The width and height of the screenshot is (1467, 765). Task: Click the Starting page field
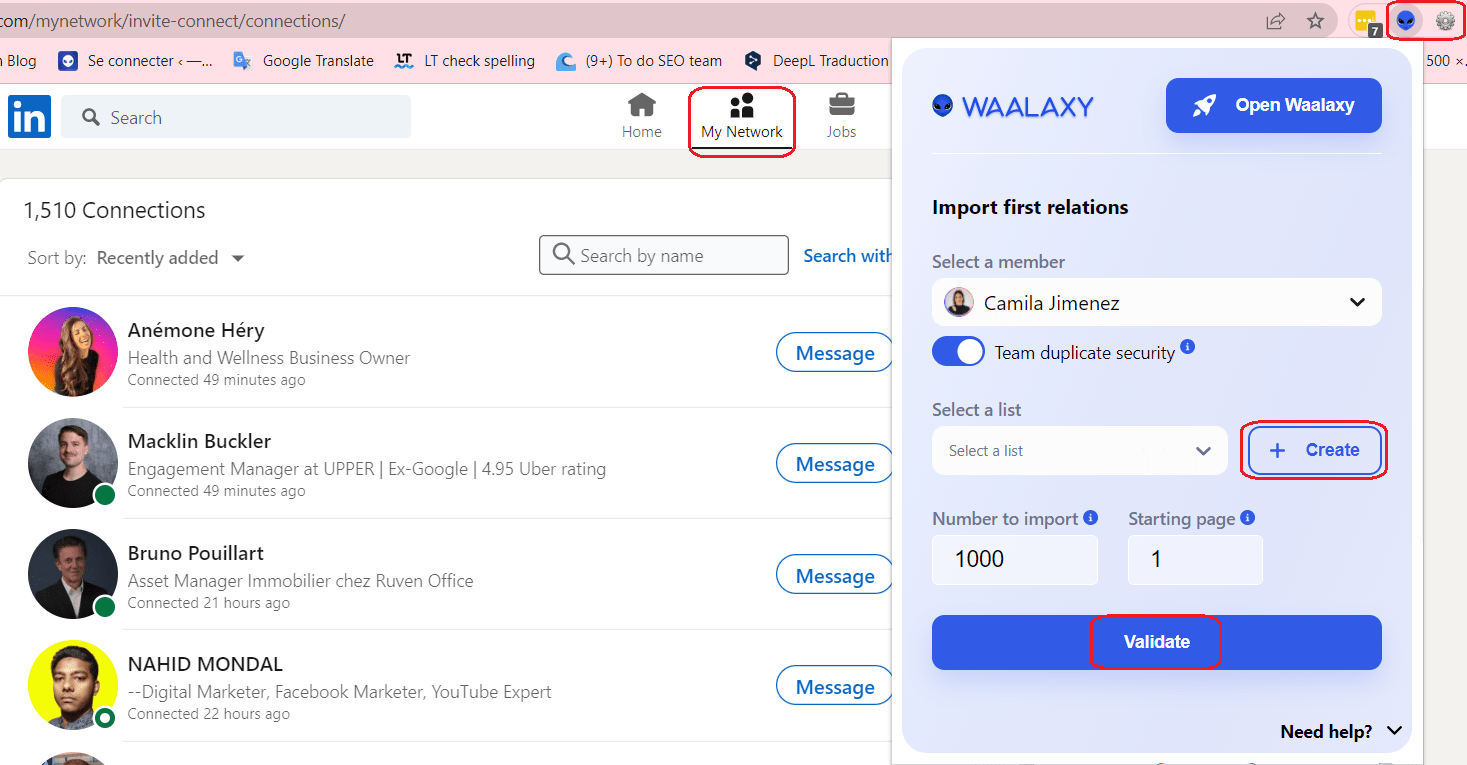coord(1195,560)
